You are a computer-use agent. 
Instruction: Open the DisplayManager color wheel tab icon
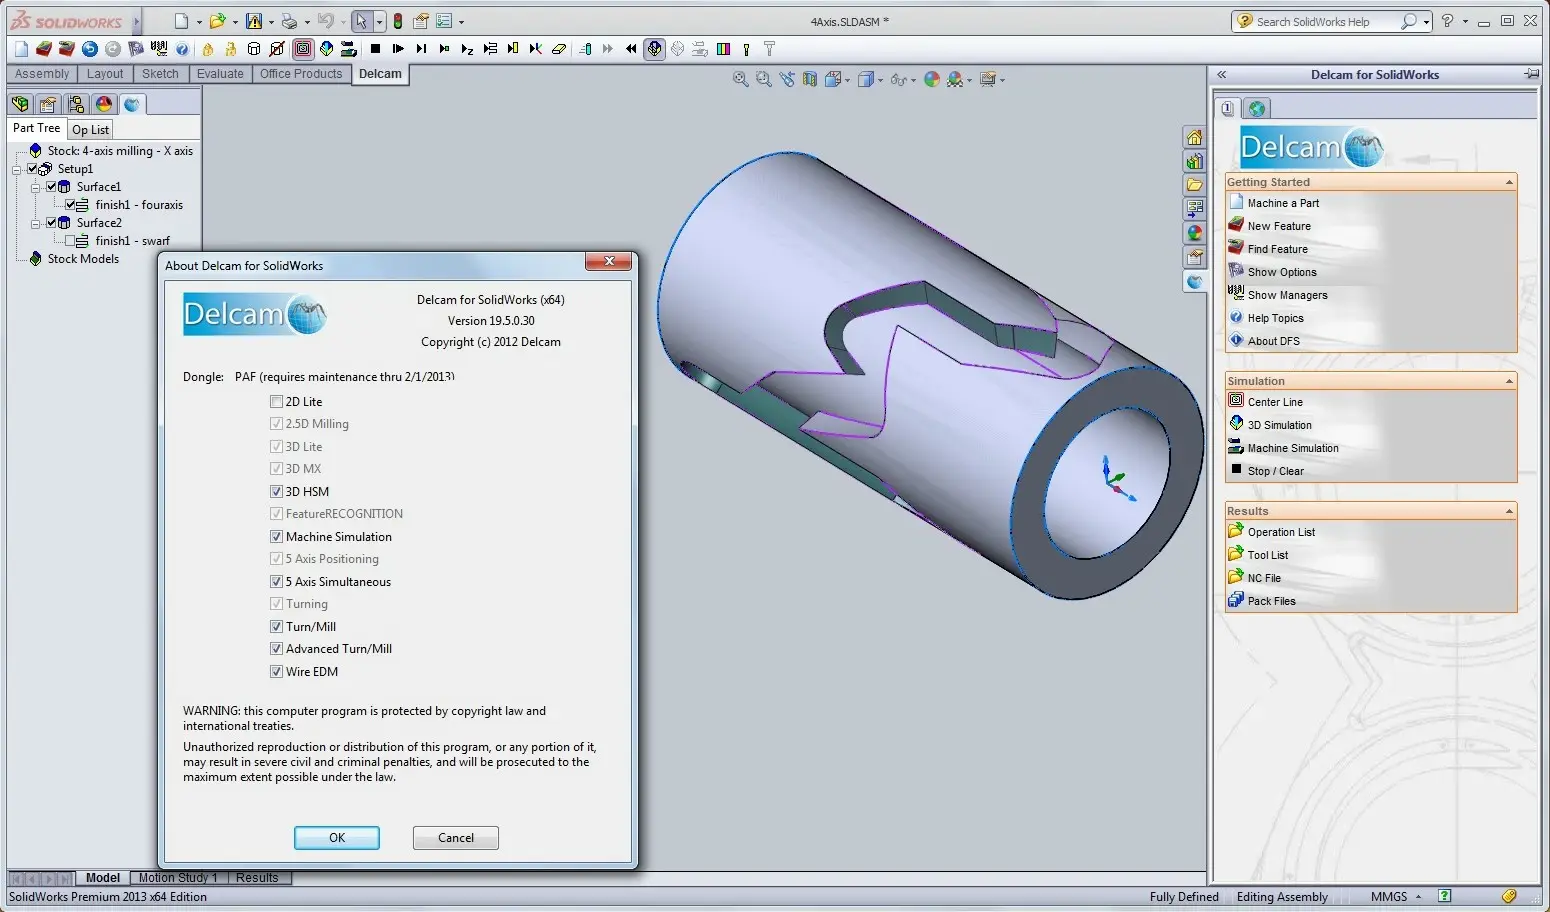click(x=104, y=104)
